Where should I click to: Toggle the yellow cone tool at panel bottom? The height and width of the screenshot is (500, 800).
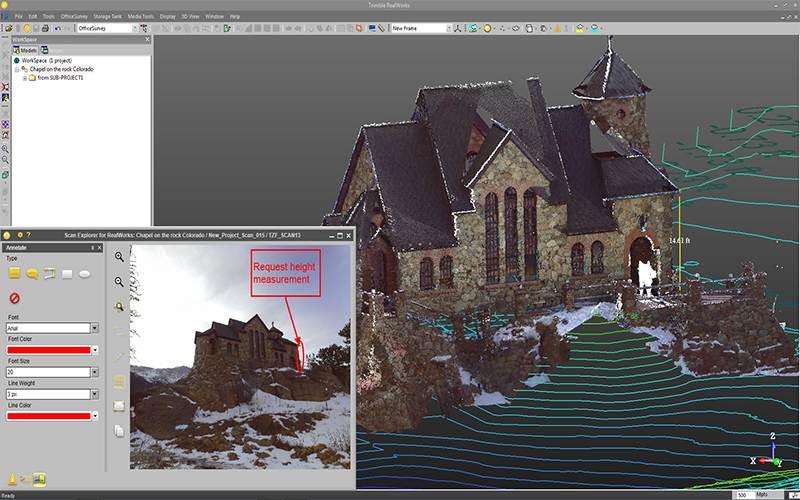tap(12, 479)
